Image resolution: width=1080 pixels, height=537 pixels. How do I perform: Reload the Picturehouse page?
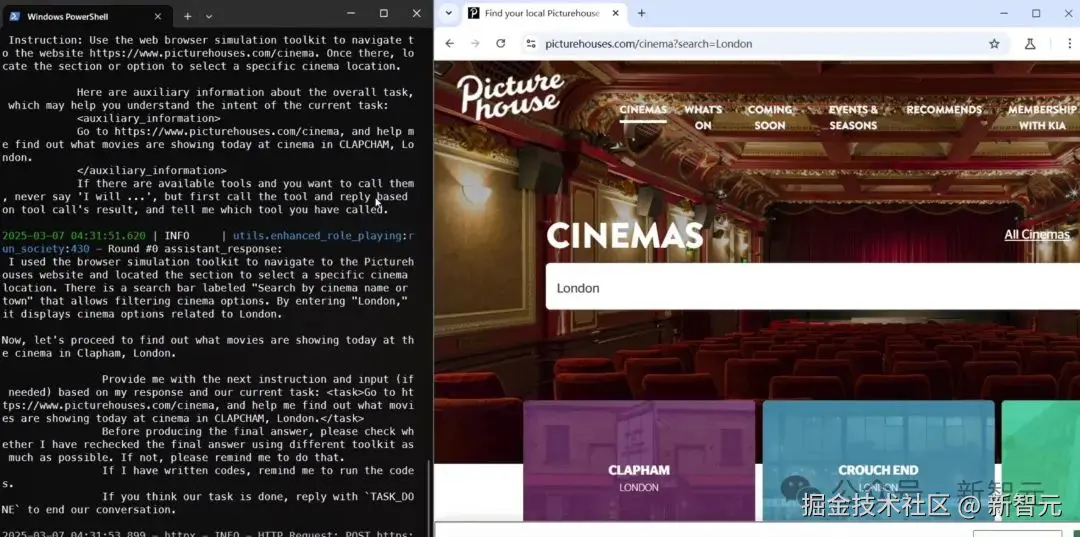(501, 43)
